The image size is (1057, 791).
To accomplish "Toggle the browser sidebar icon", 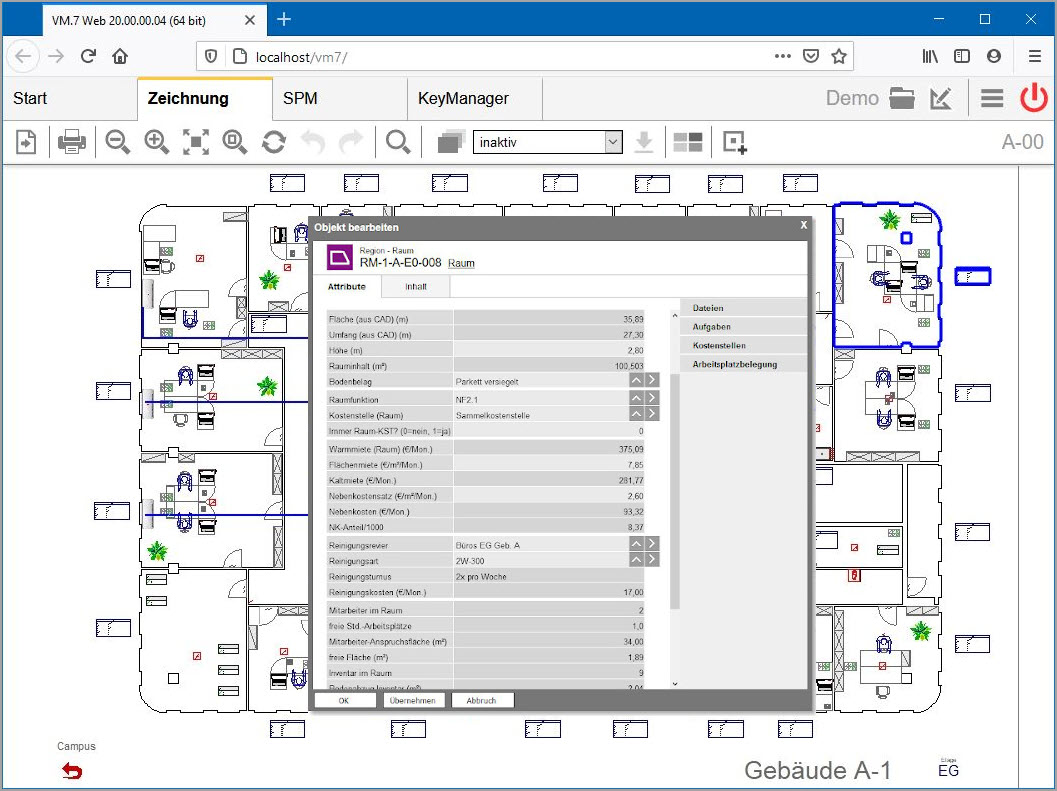I will pos(962,56).
